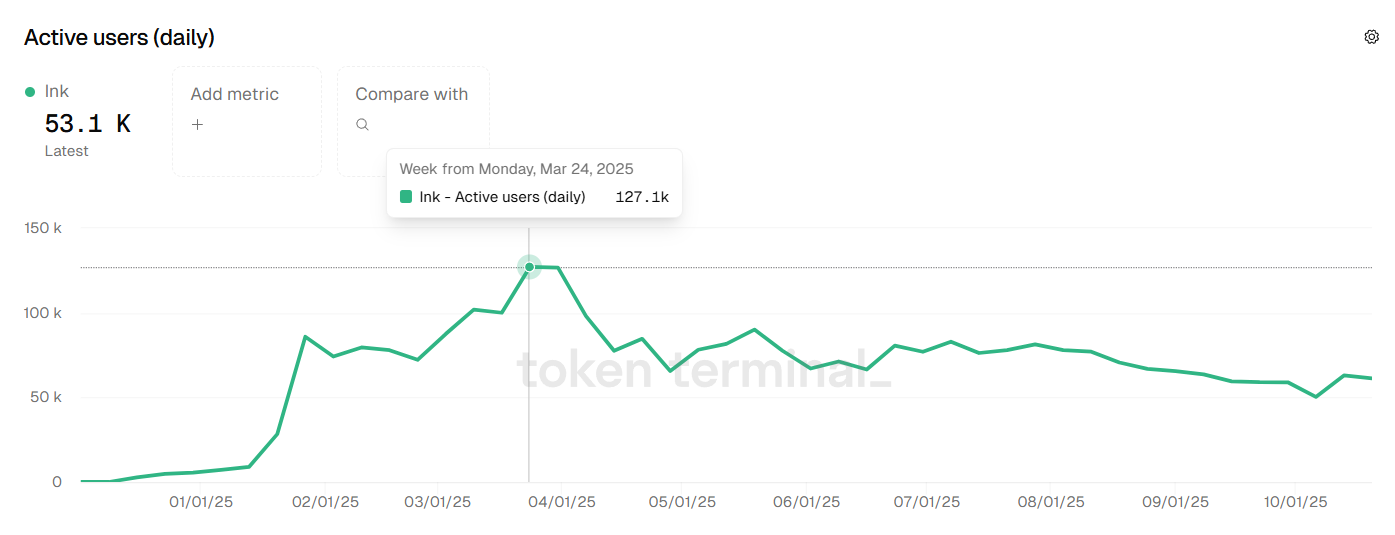Image resolution: width=1395 pixels, height=535 pixels.
Task: Click the 150 k y-axis label
Action: (x=43, y=228)
